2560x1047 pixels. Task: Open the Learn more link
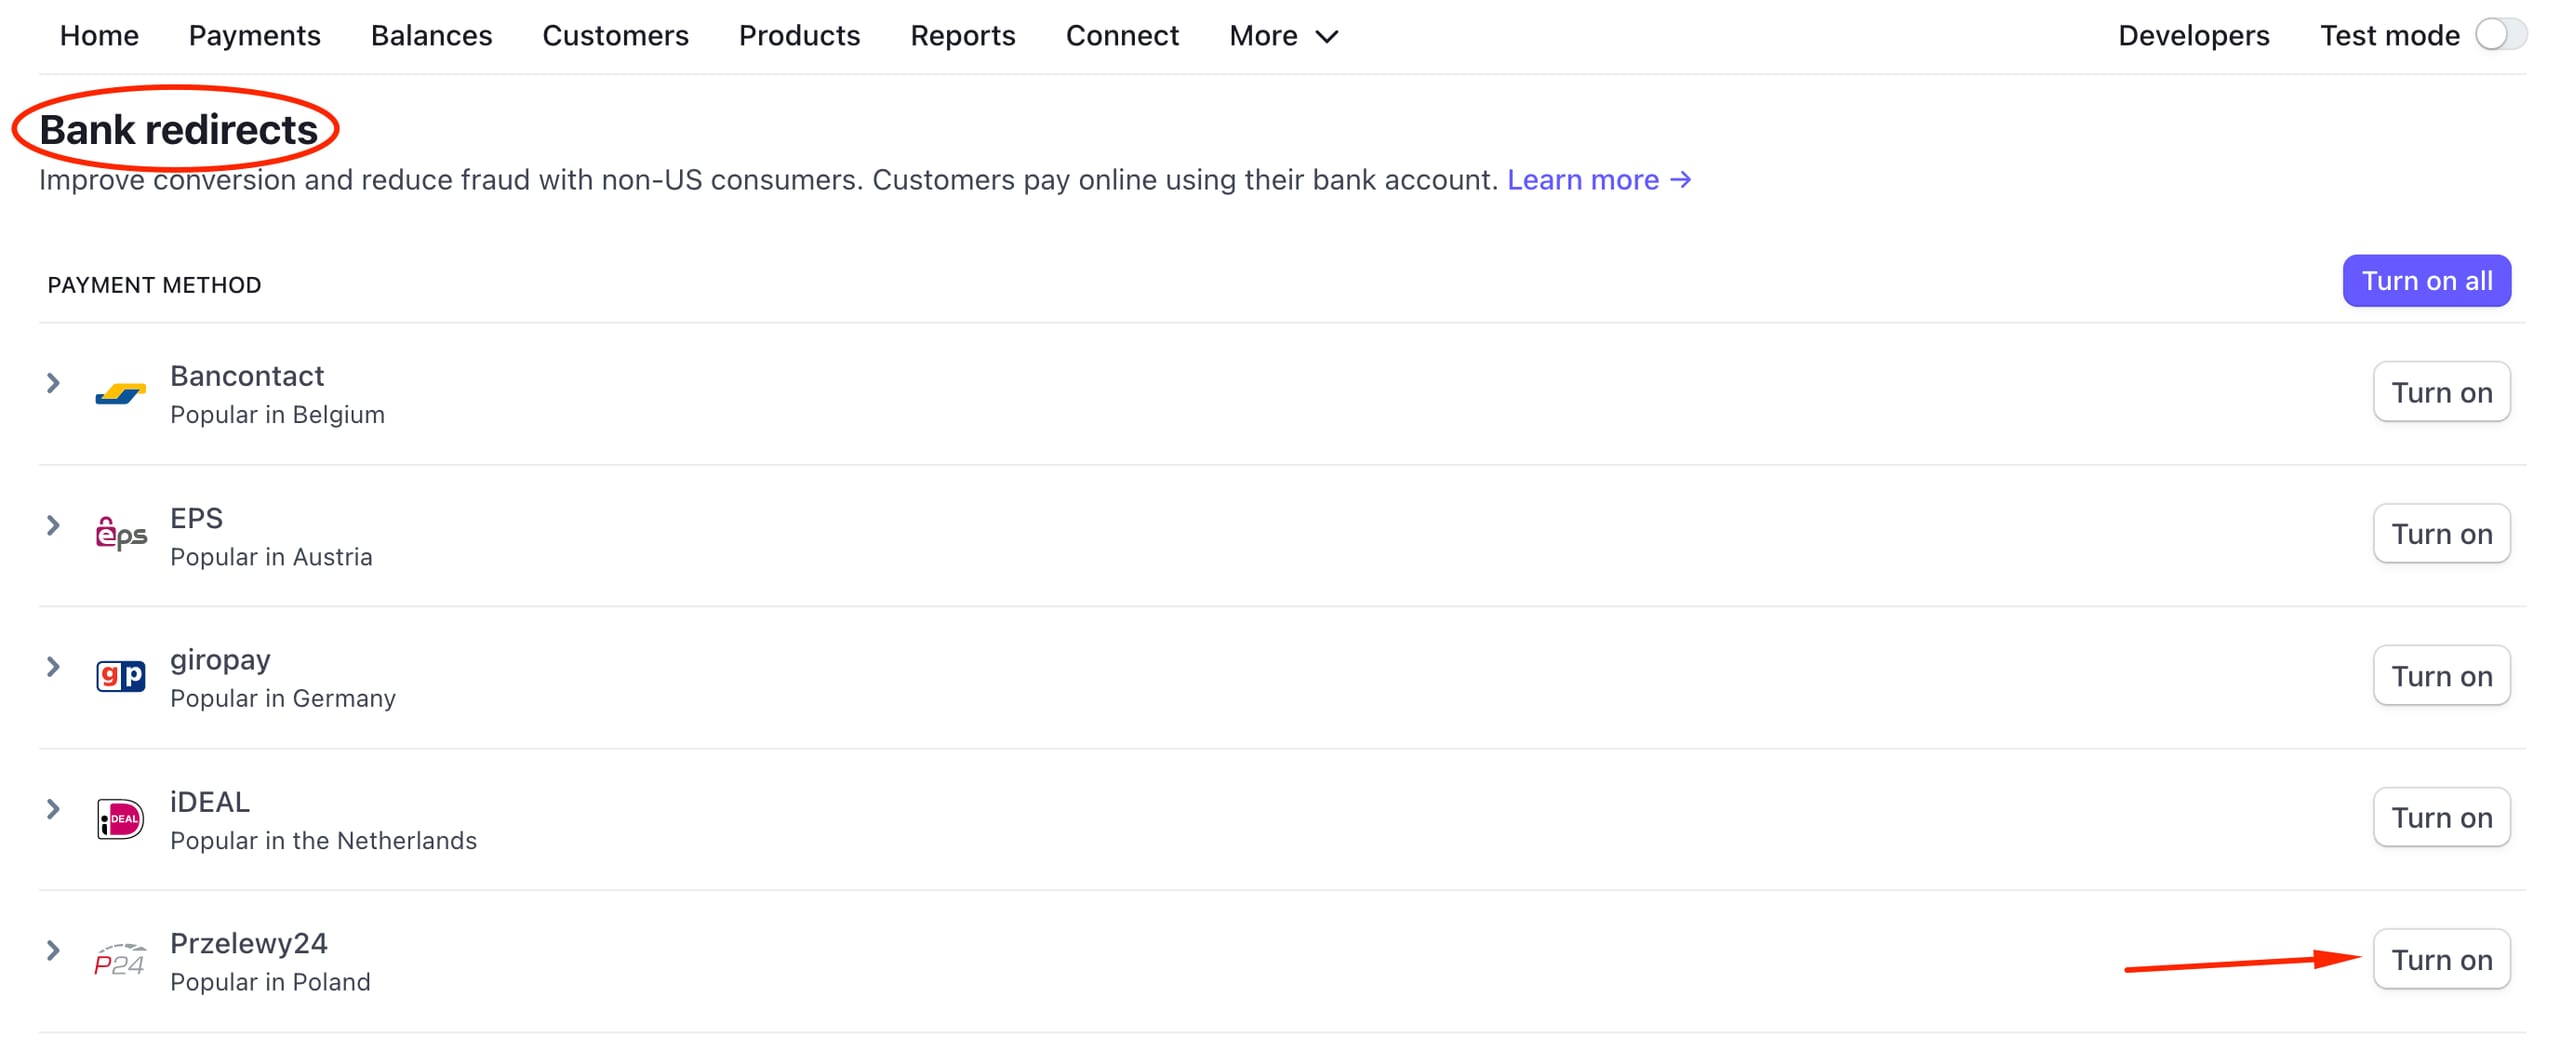point(1583,180)
